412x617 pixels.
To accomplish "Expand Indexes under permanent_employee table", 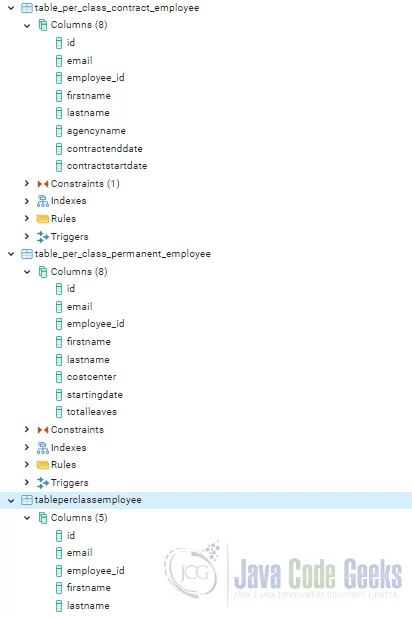I will point(27,447).
